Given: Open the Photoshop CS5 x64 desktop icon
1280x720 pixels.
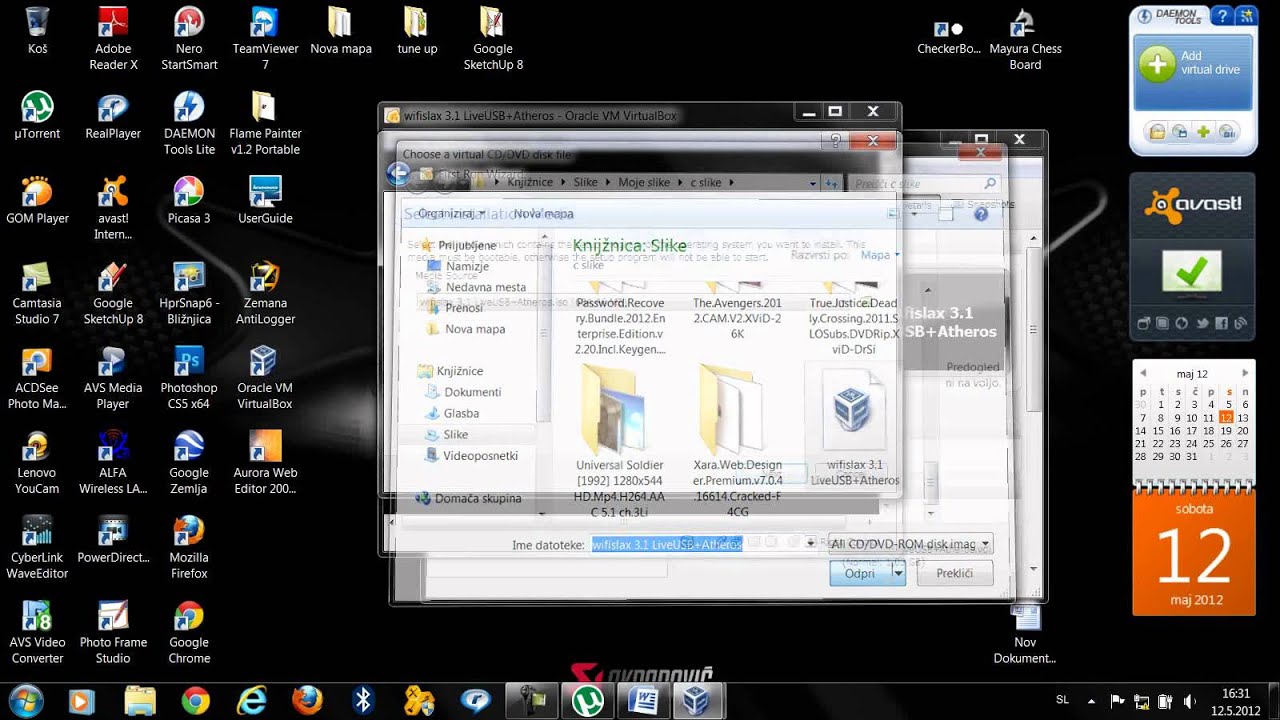Looking at the screenshot, I should 189,377.
